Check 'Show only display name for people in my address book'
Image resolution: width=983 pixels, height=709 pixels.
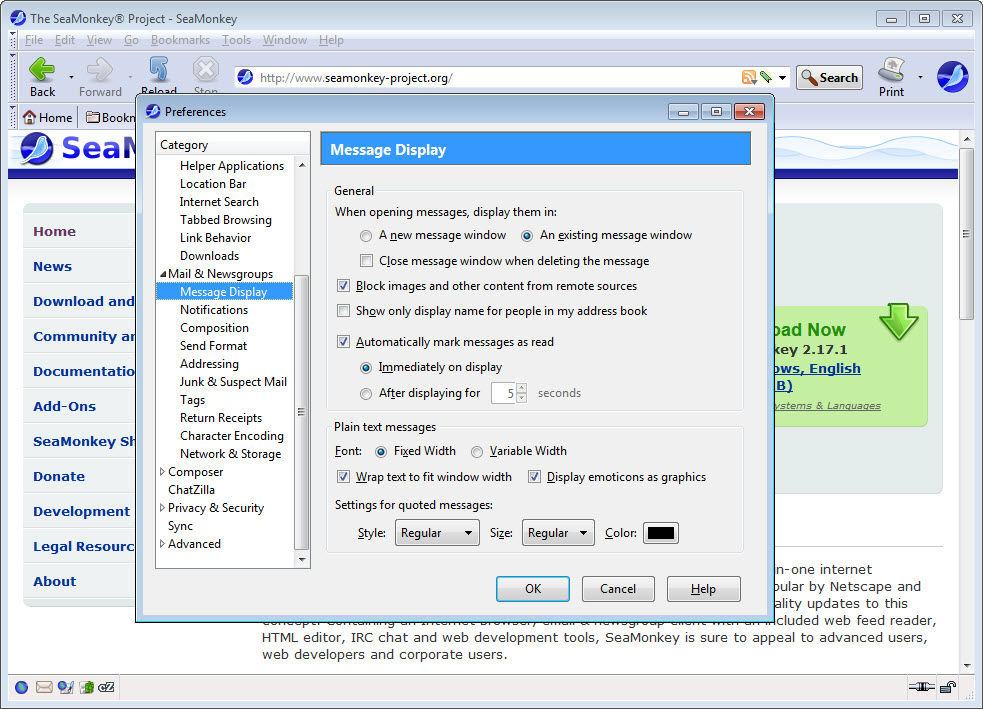(343, 311)
